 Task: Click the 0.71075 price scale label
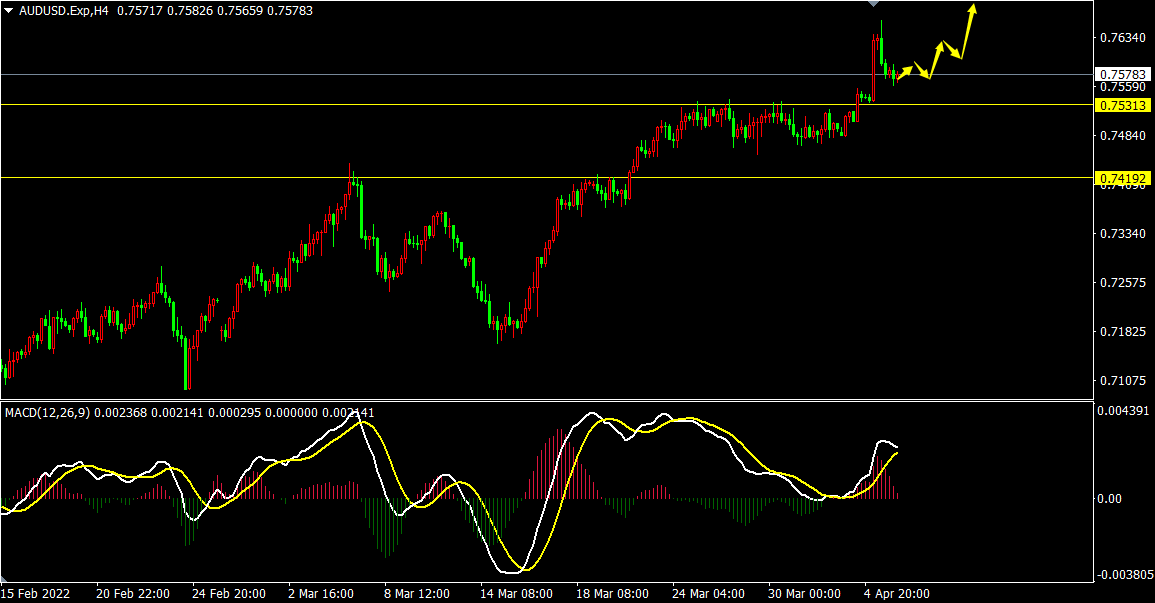[x=1121, y=381]
